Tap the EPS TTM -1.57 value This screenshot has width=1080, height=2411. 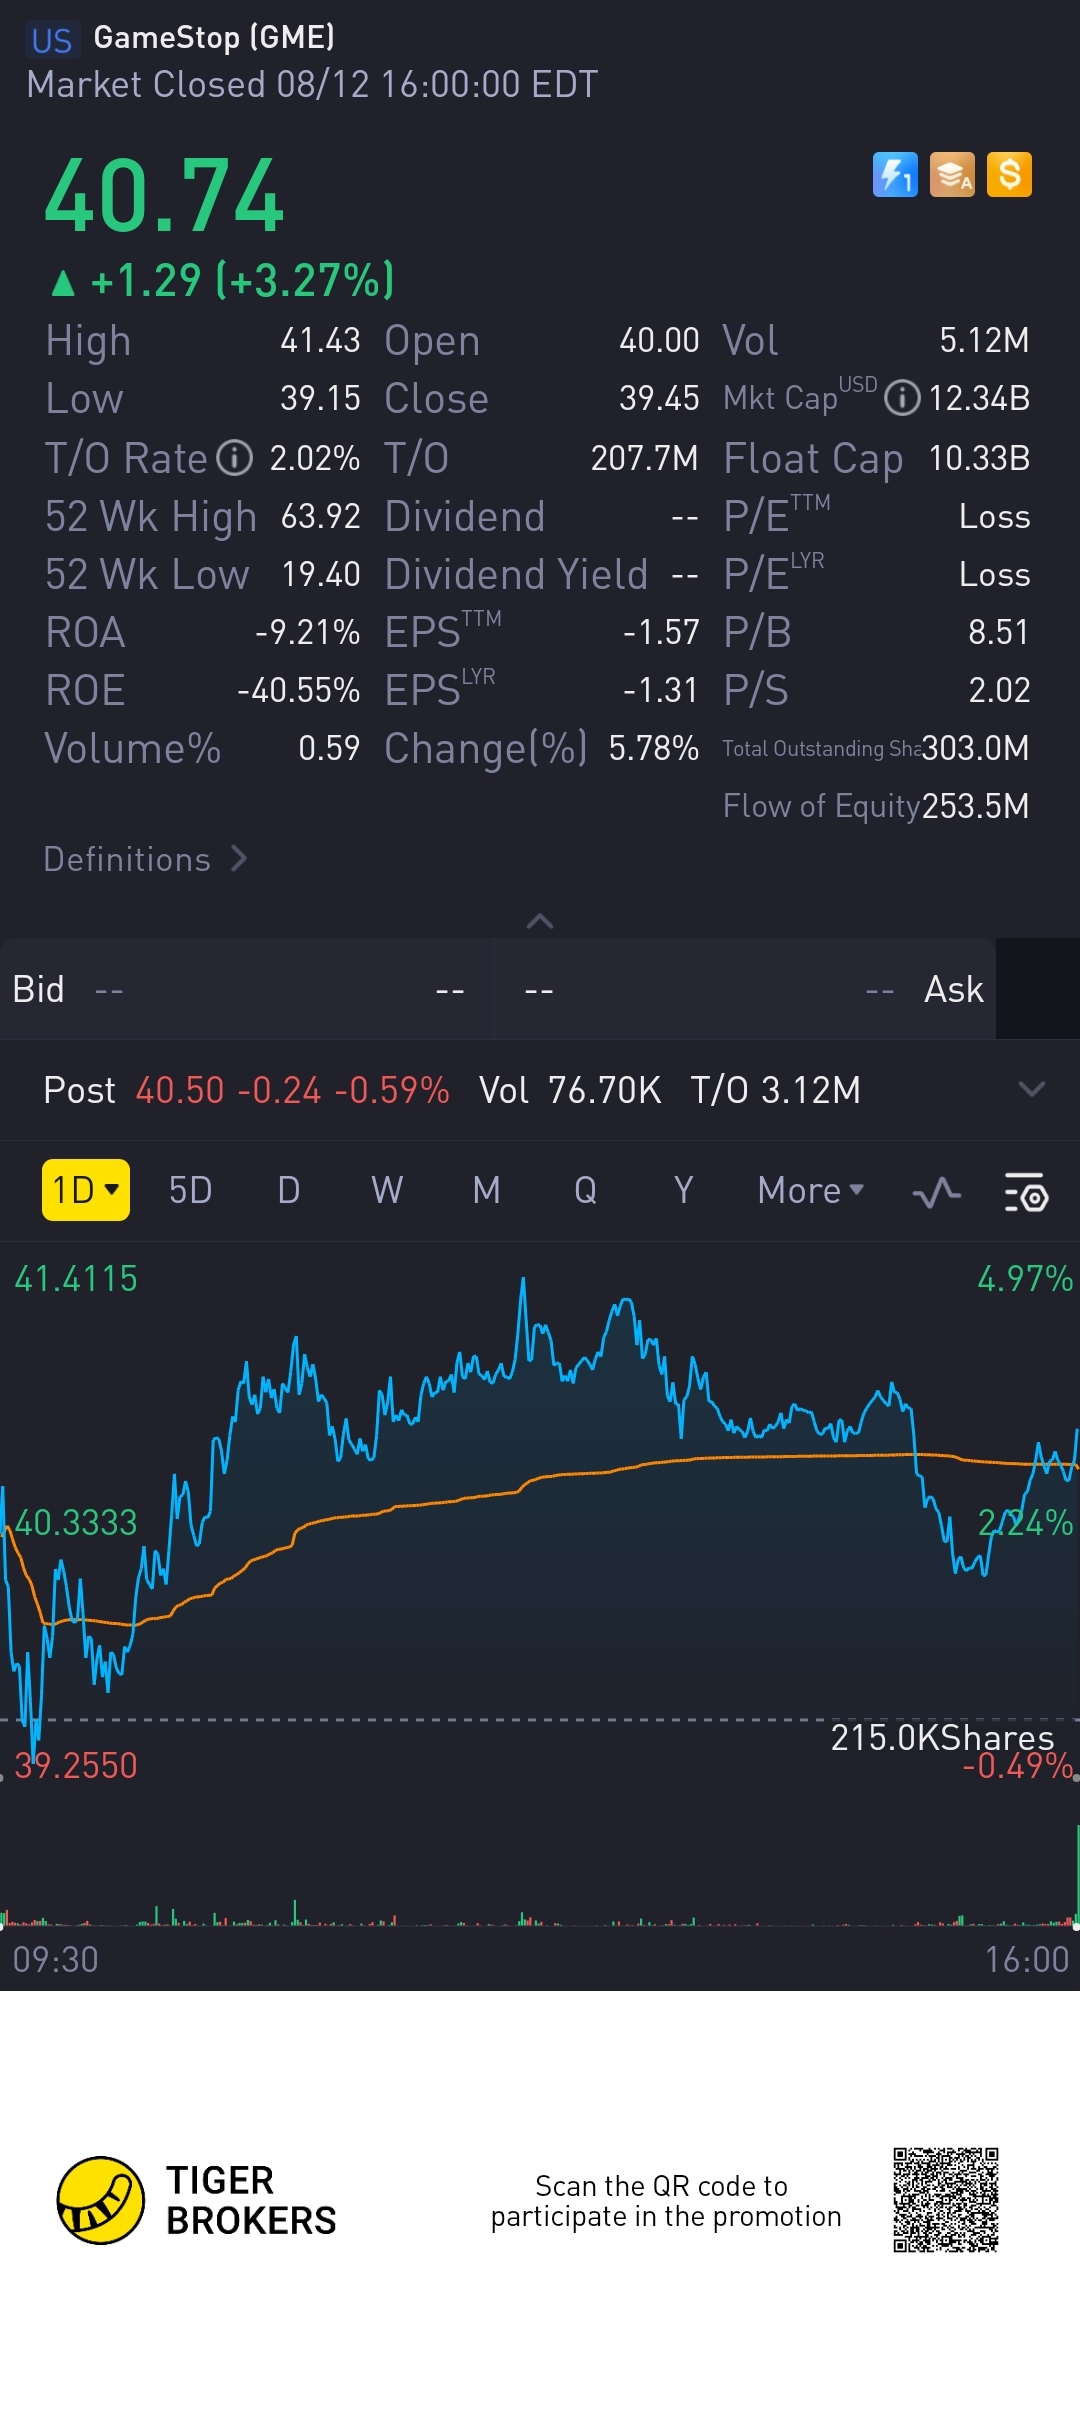point(660,632)
